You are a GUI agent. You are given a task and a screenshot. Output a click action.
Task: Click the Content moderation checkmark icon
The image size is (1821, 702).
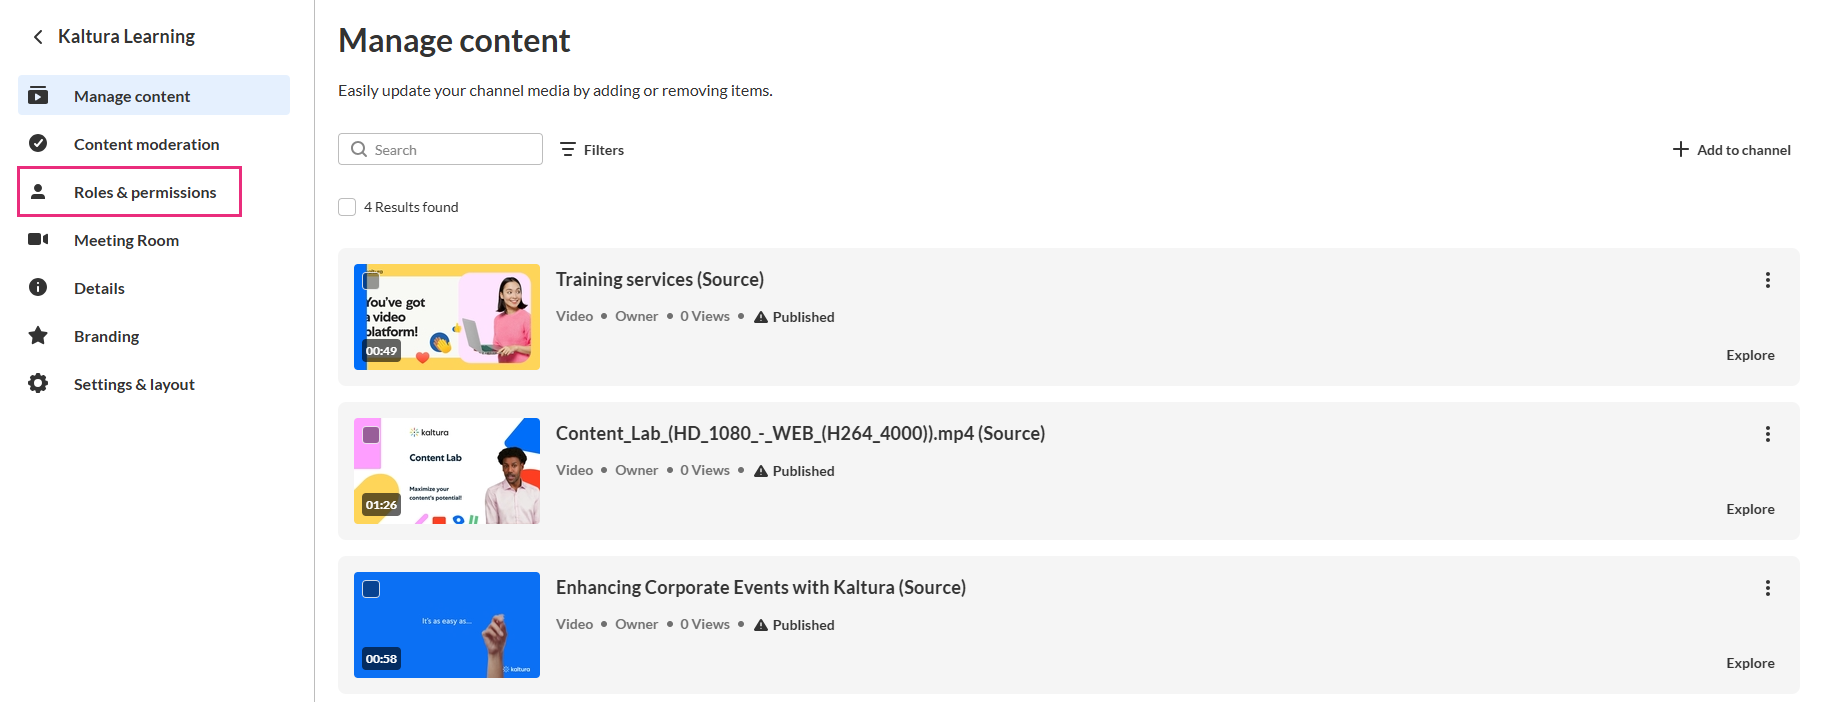pyautogui.click(x=38, y=143)
